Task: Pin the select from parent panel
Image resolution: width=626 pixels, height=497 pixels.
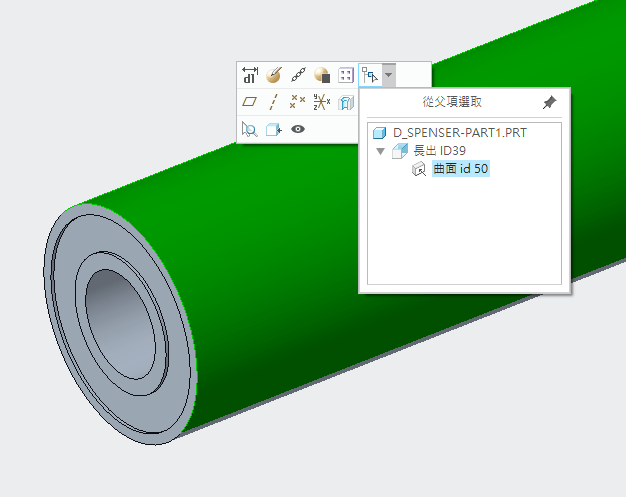Action: pos(548,102)
